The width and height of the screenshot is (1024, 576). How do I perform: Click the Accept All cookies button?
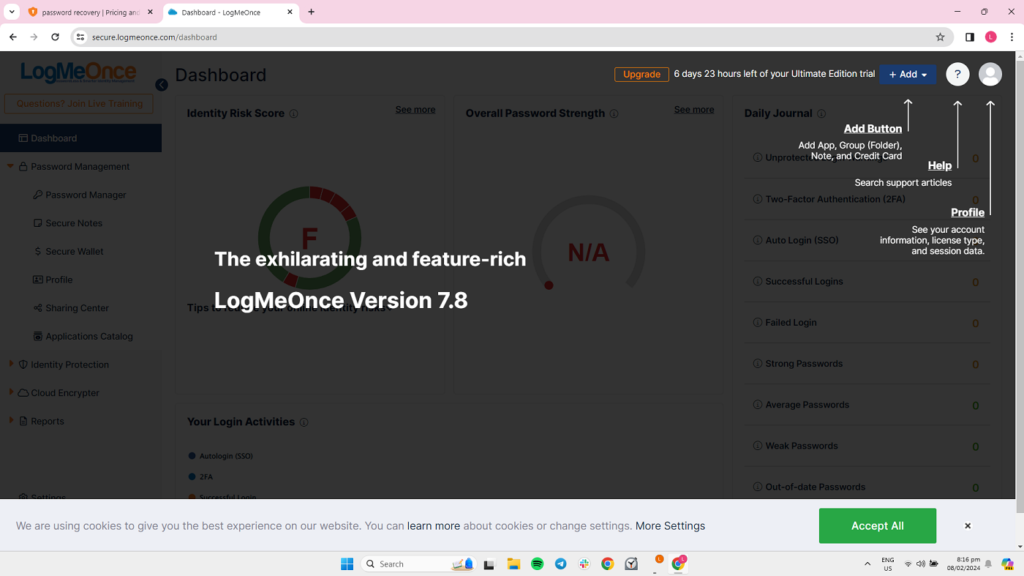pos(877,526)
